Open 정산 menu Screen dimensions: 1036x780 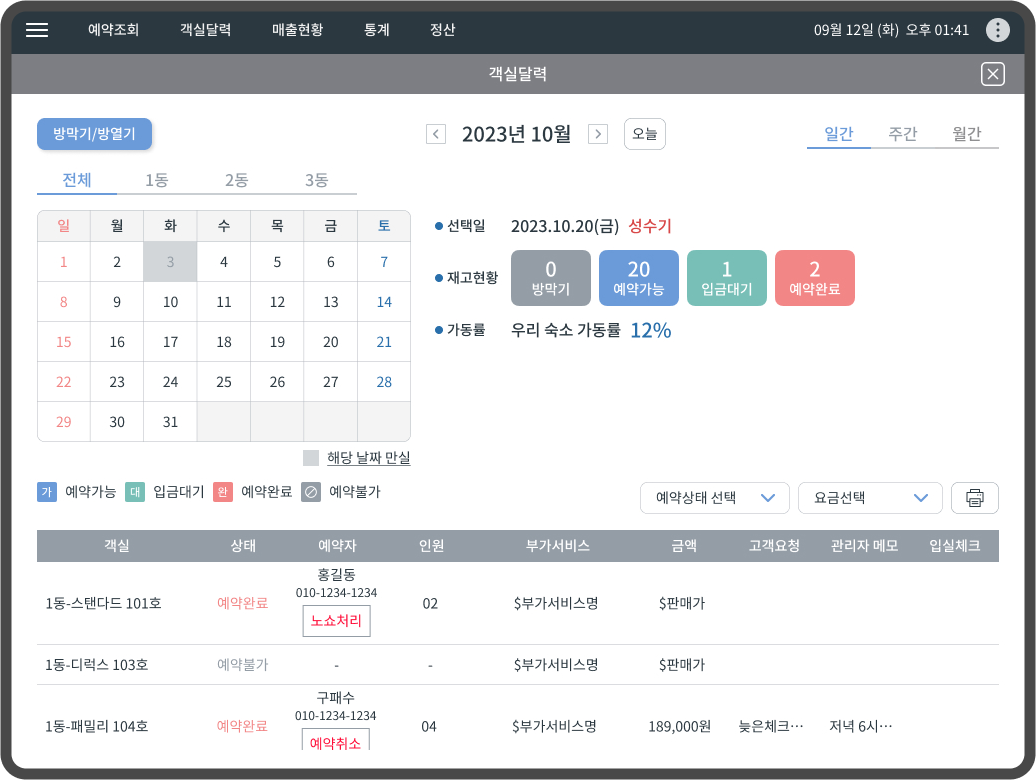[443, 30]
